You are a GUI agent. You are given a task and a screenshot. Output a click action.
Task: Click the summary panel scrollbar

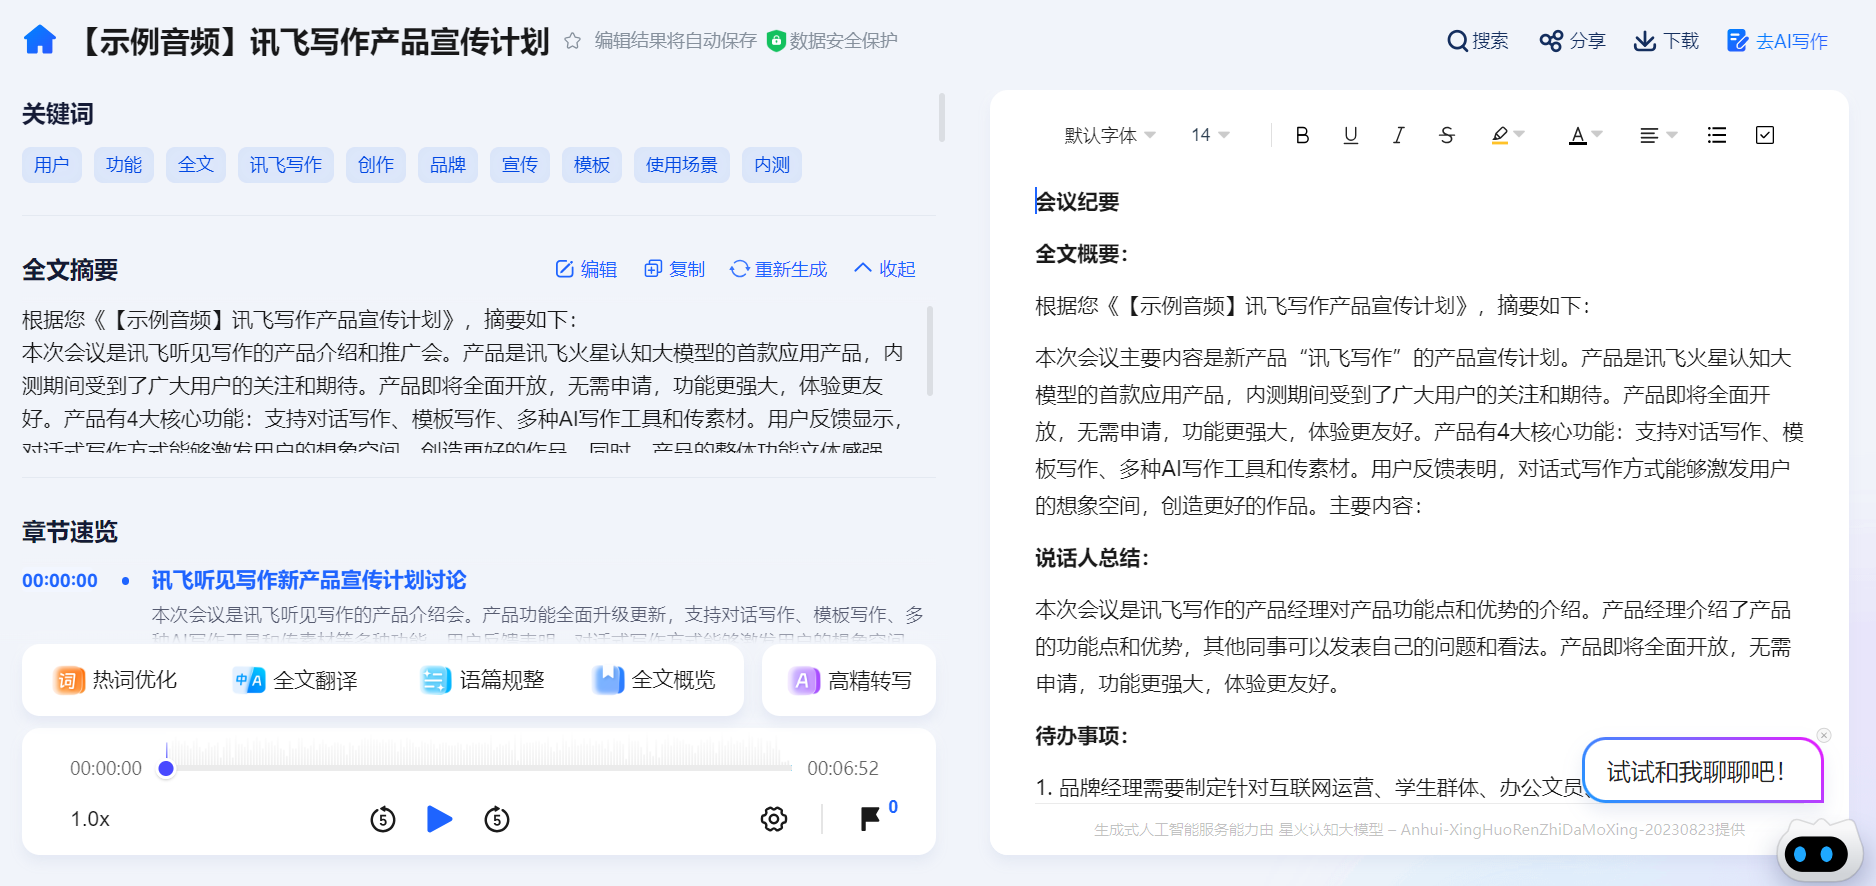click(930, 350)
